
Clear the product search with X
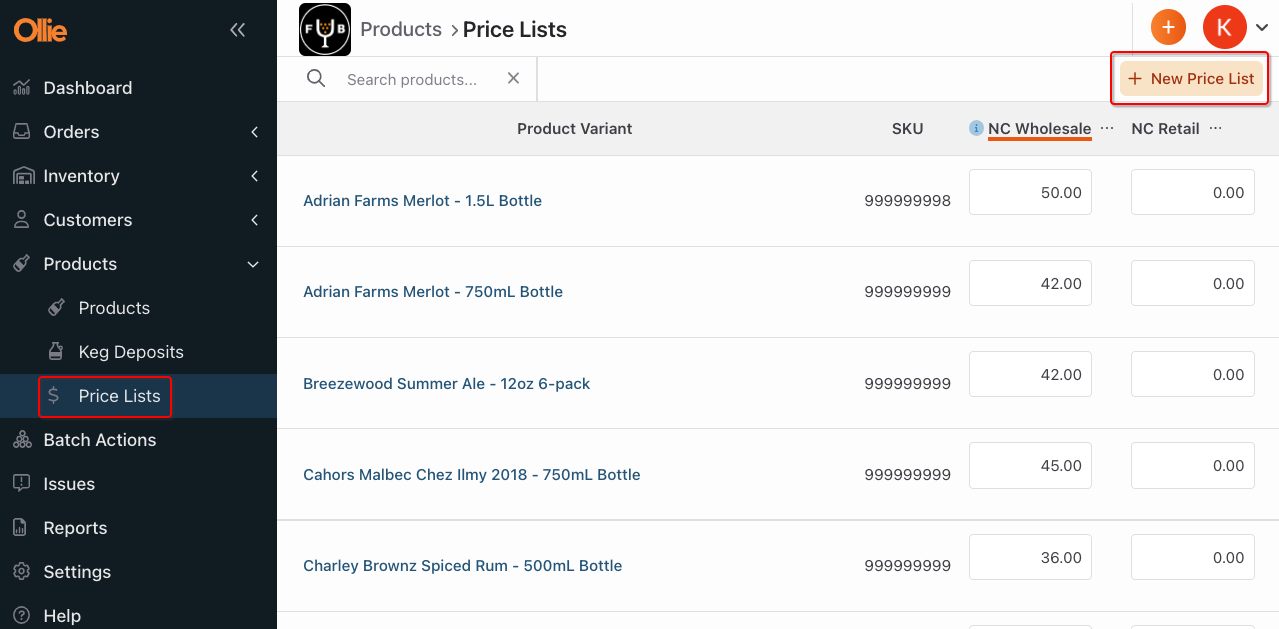(513, 78)
